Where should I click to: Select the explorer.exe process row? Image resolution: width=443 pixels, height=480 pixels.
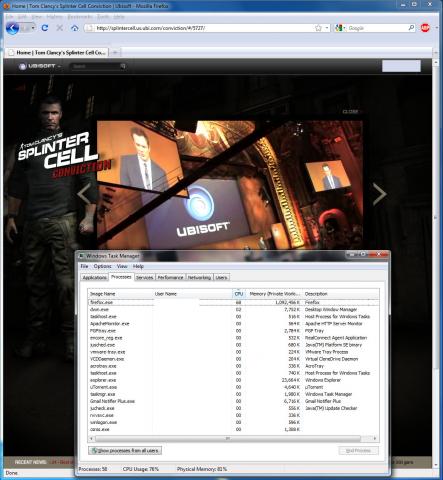click(233, 380)
